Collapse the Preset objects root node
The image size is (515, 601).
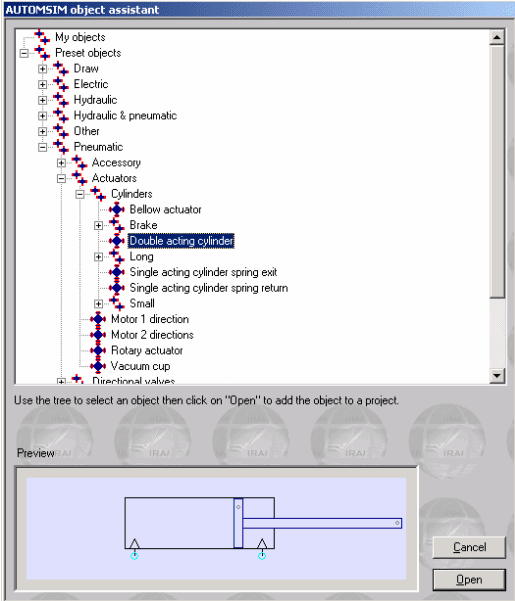point(24,53)
